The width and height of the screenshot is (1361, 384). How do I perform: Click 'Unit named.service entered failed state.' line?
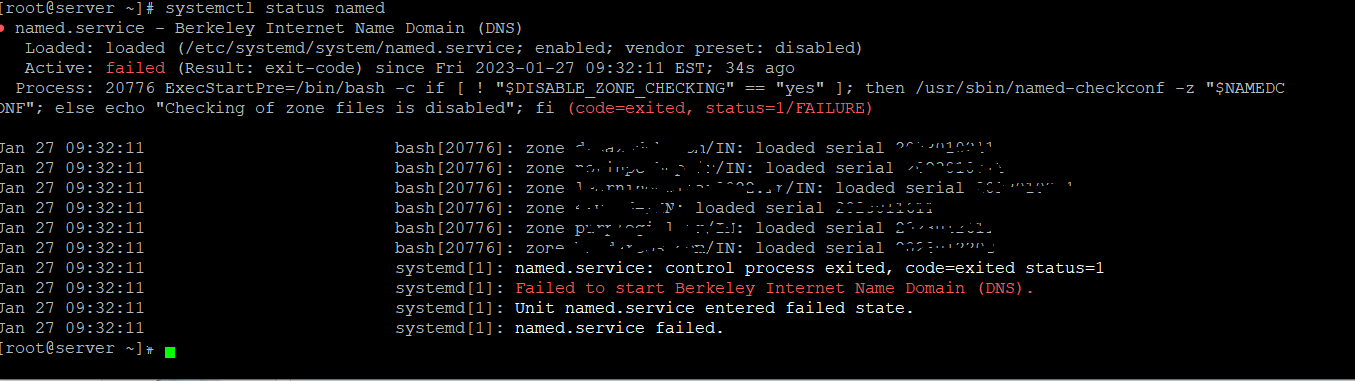point(714,308)
